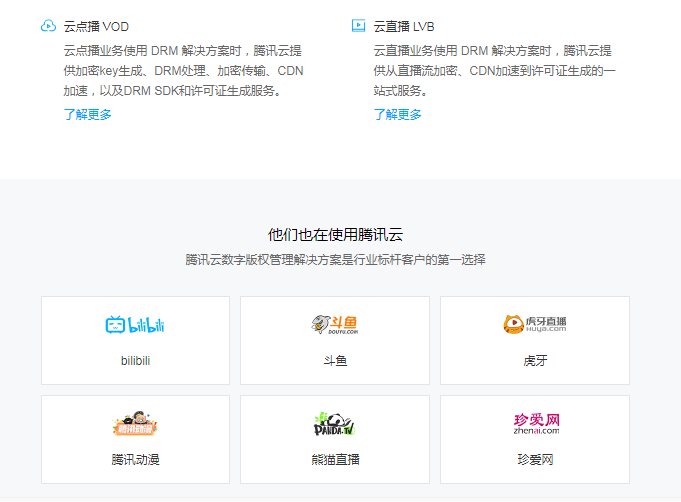Click the 珍爱网 zhenai.com logo
The height and width of the screenshot is (502, 681).
pyautogui.click(x=536, y=424)
